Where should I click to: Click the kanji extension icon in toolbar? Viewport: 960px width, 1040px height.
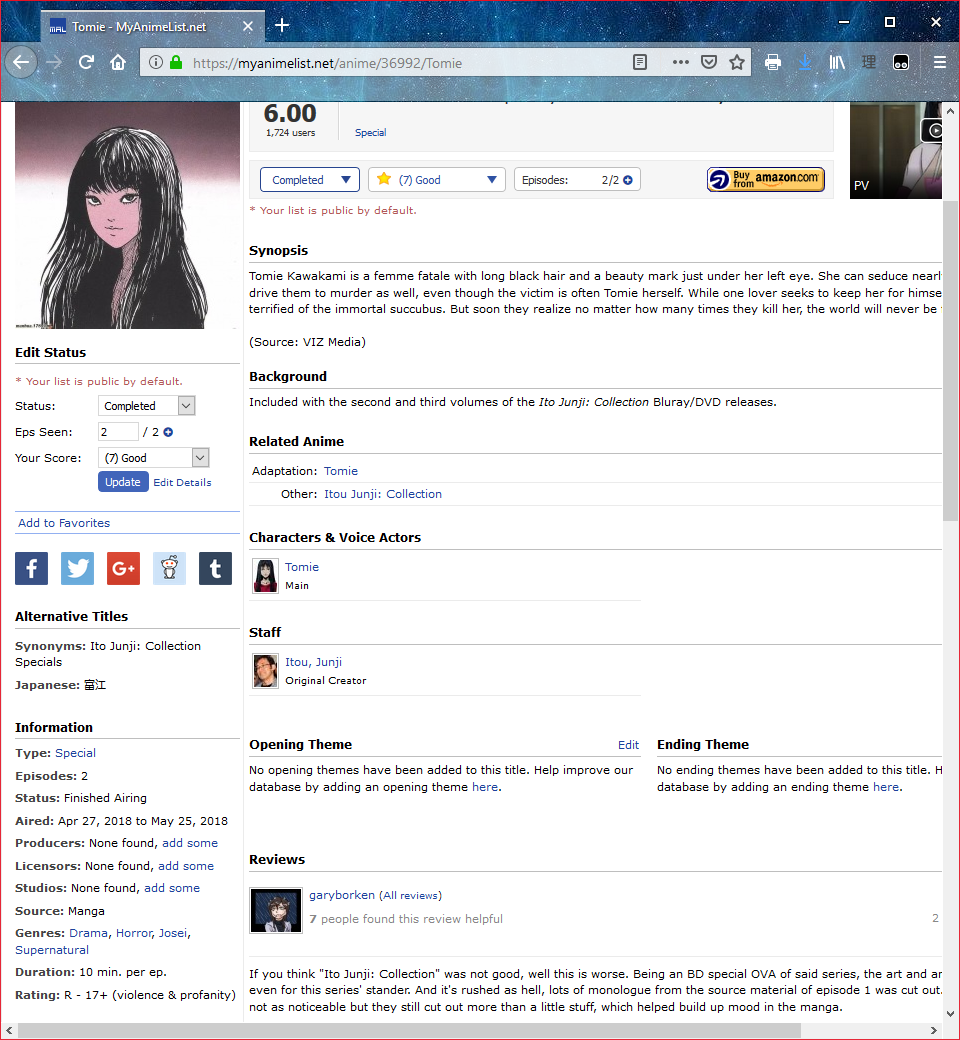click(x=868, y=63)
